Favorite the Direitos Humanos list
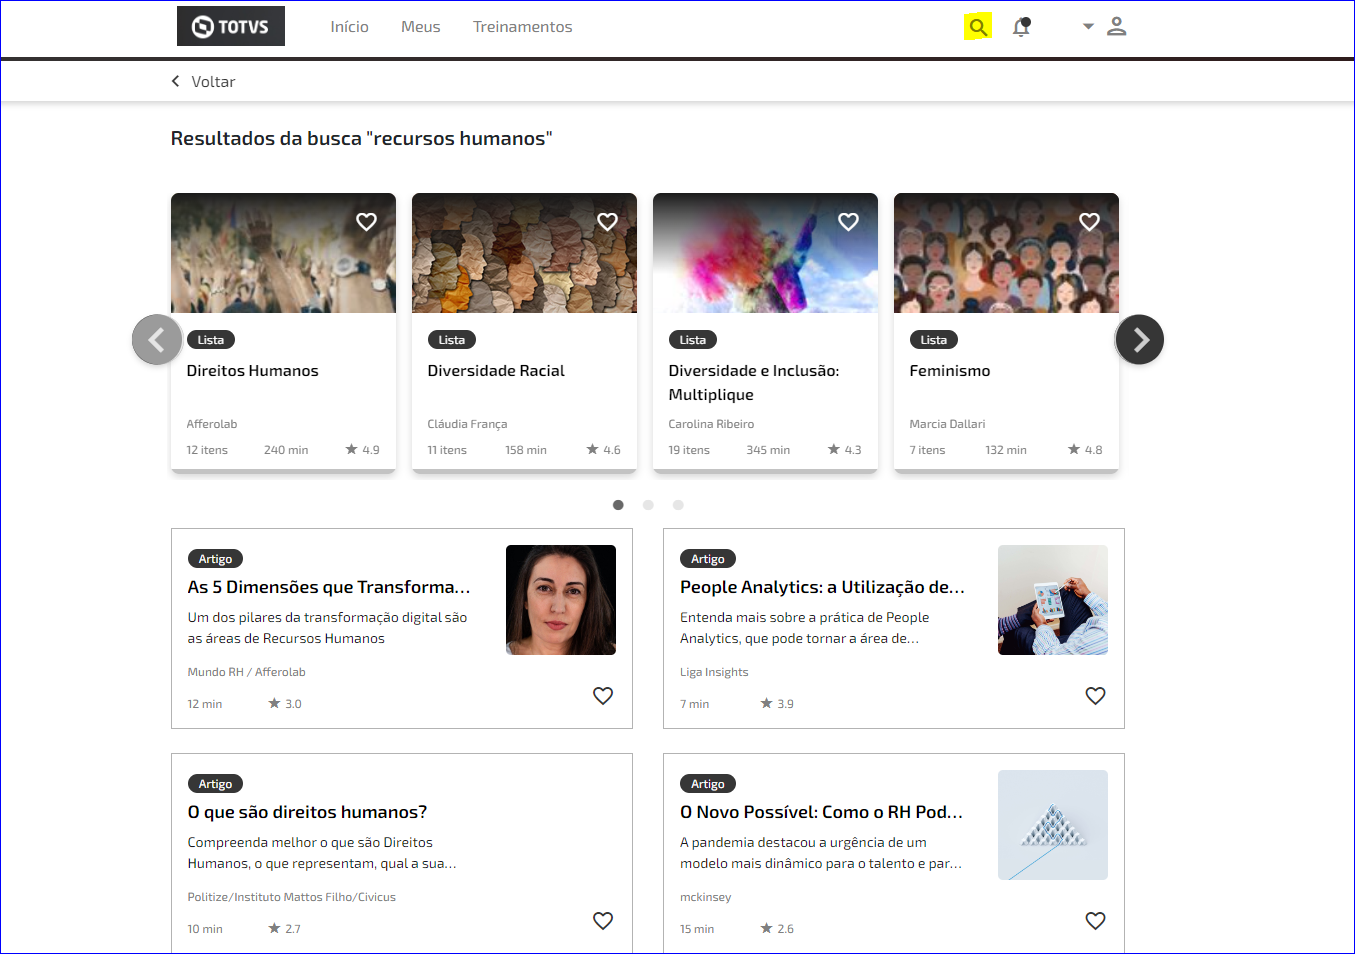This screenshot has height=954, width=1355. [x=367, y=222]
